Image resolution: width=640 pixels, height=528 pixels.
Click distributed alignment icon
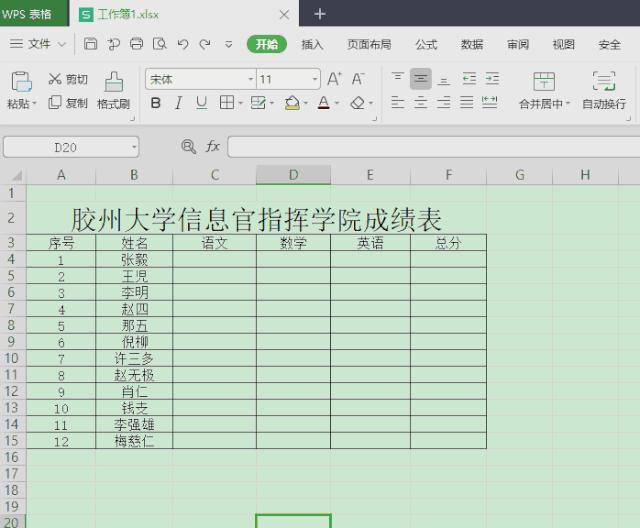coord(489,102)
